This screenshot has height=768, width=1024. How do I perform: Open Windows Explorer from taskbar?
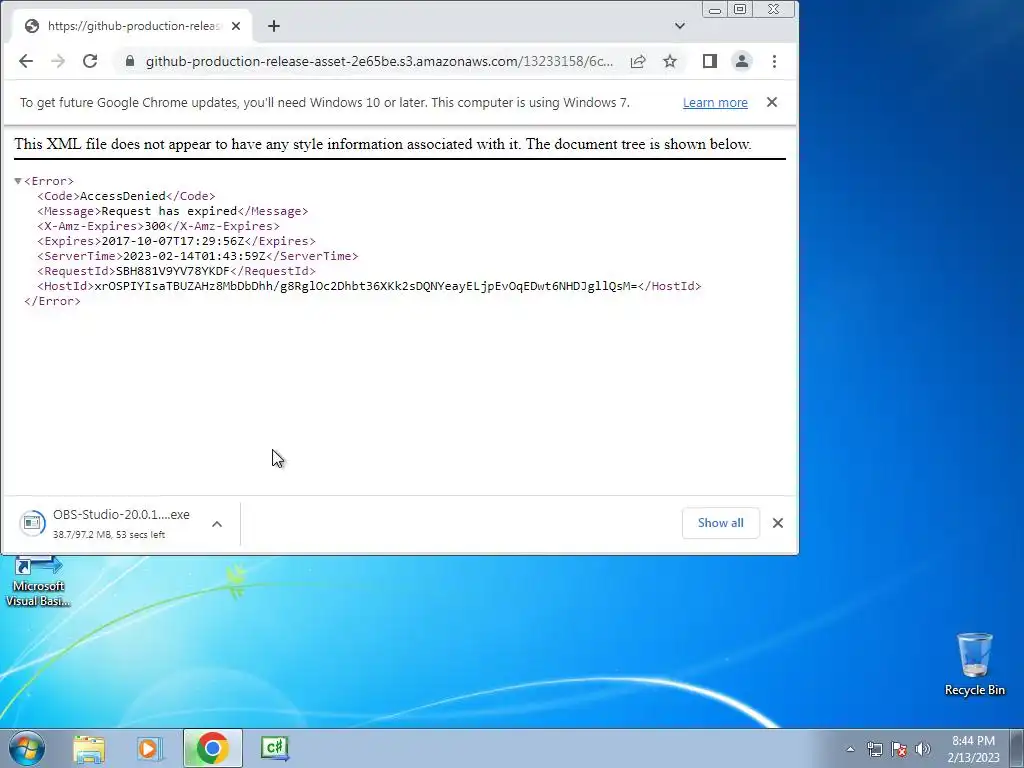tap(89, 748)
